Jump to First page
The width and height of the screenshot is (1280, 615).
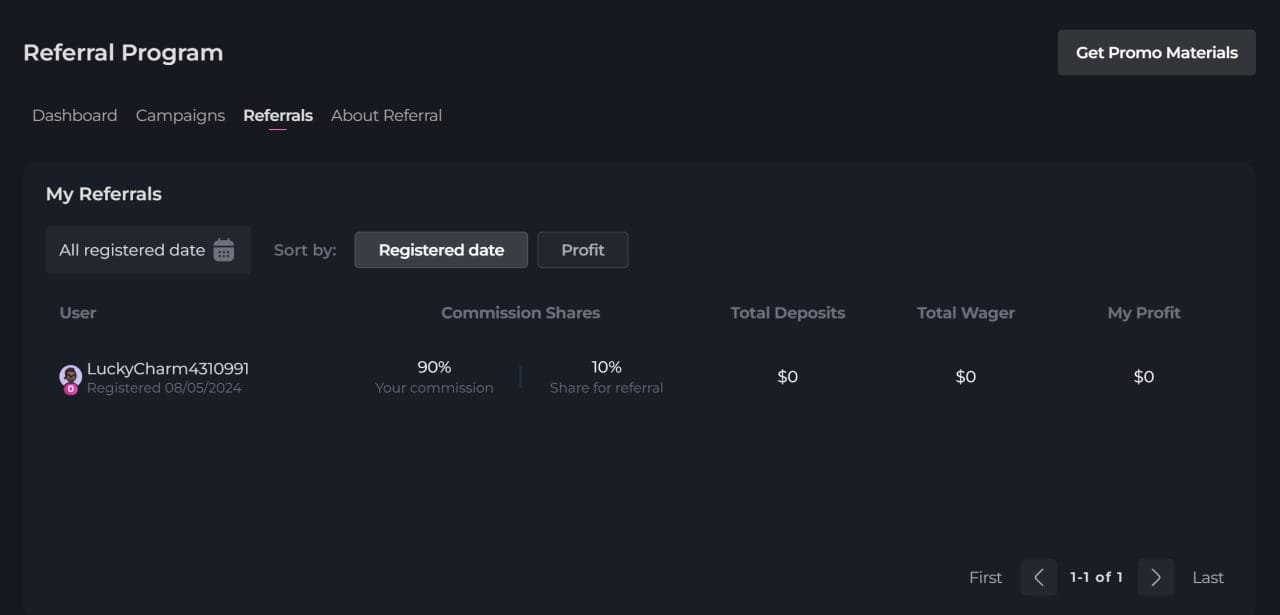pyautogui.click(x=985, y=577)
